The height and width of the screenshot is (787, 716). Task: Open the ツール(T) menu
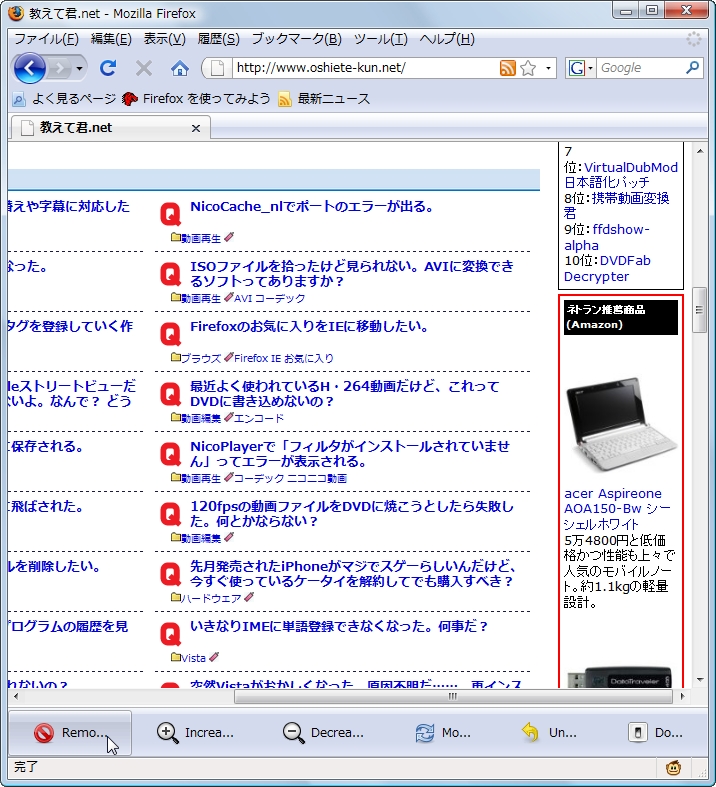pyautogui.click(x=380, y=39)
